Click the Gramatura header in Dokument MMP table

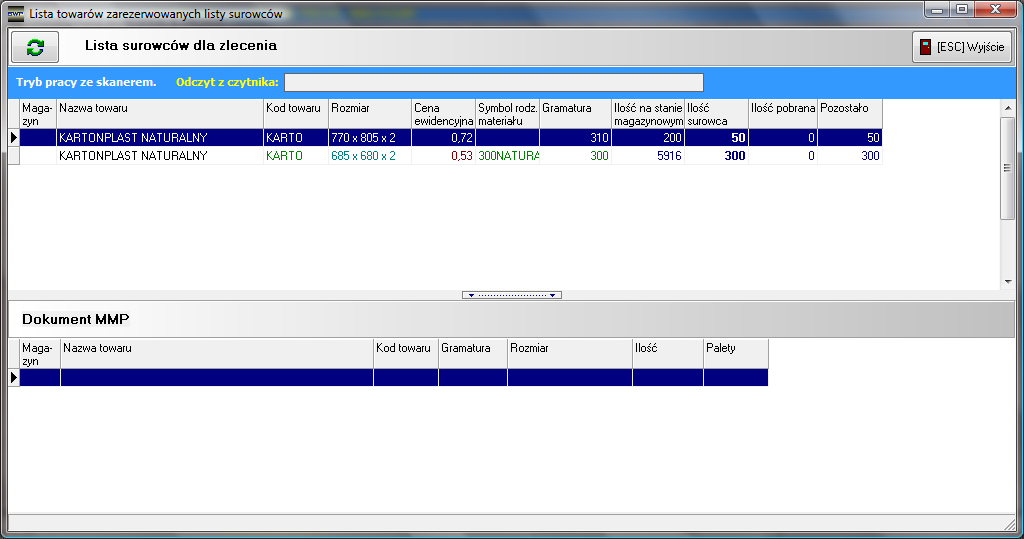click(x=472, y=354)
